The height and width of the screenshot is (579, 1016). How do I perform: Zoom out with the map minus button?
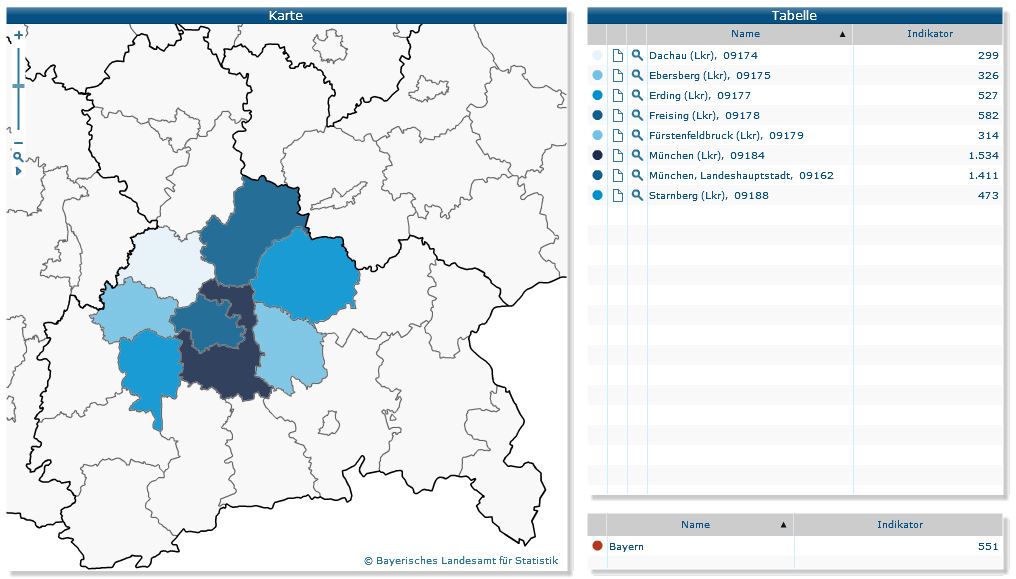click(x=18, y=143)
